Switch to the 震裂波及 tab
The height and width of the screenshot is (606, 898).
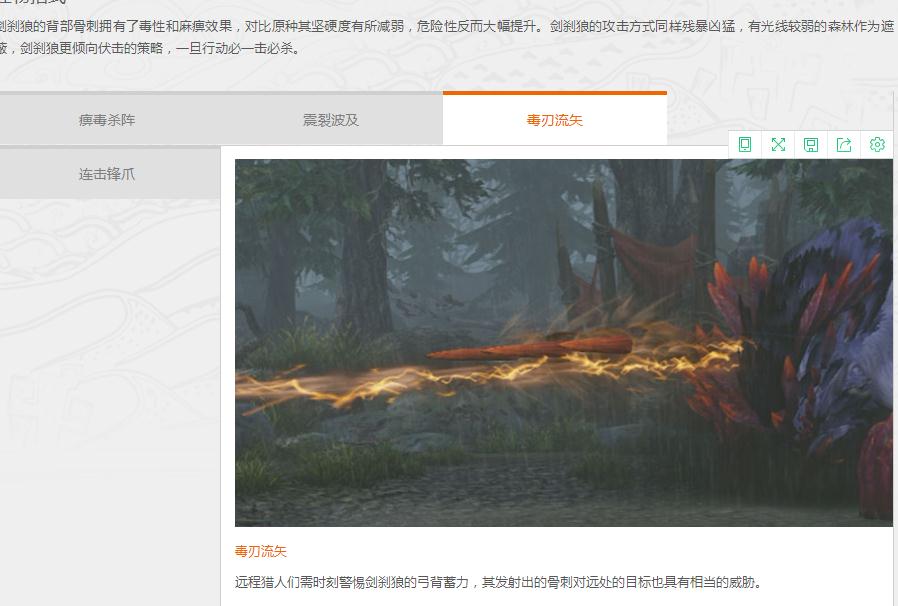331,120
